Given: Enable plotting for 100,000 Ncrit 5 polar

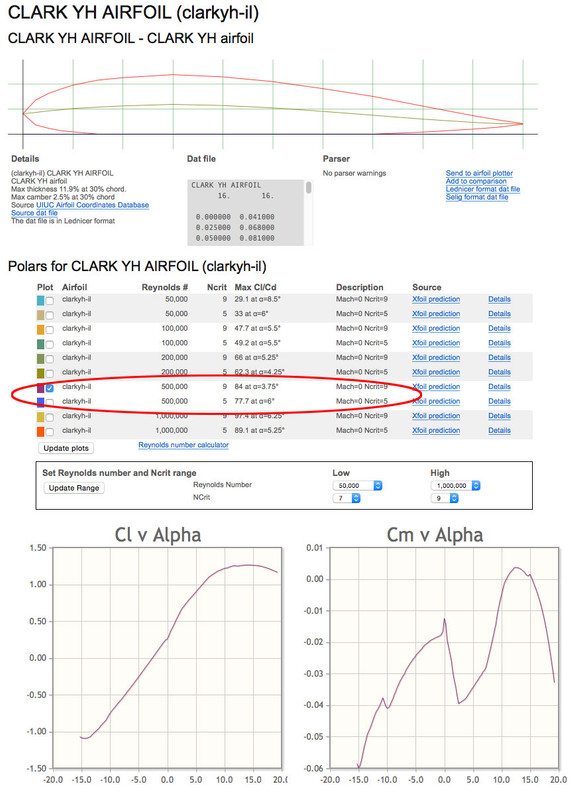Looking at the screenshot, I should (49, 344).
